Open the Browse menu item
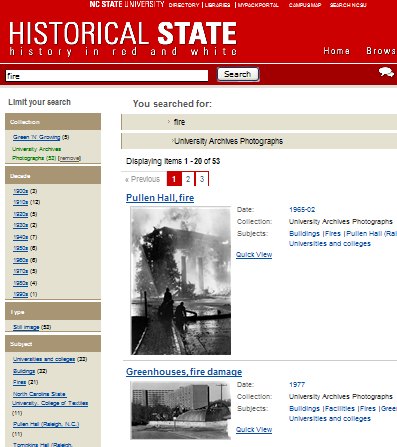 (x=381, y=51)
